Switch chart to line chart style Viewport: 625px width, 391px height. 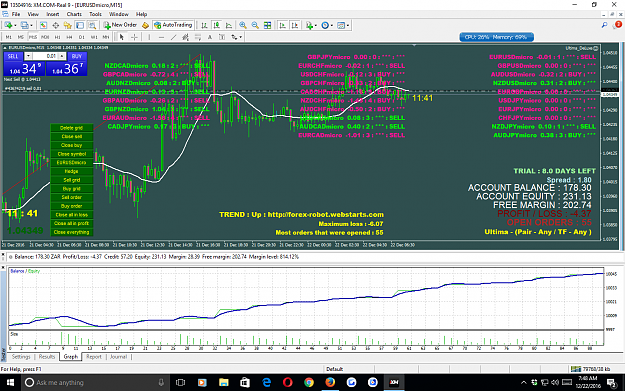(229, 25)
